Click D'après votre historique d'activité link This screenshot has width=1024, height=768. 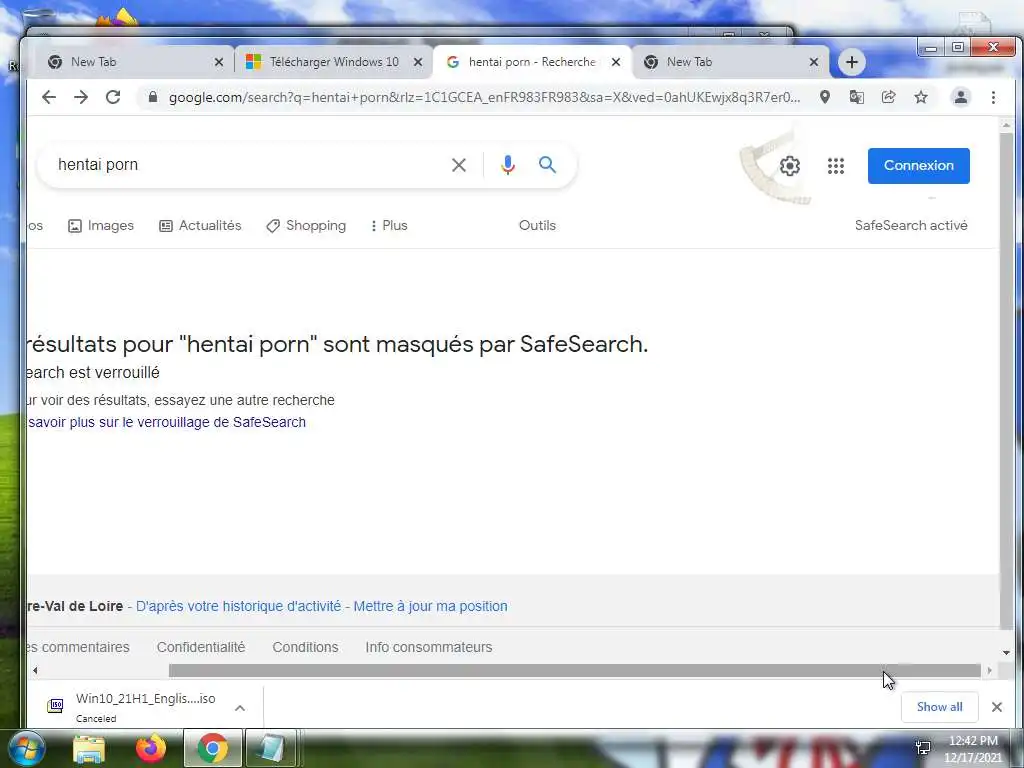pyautogui.click(x=238, y=606)
